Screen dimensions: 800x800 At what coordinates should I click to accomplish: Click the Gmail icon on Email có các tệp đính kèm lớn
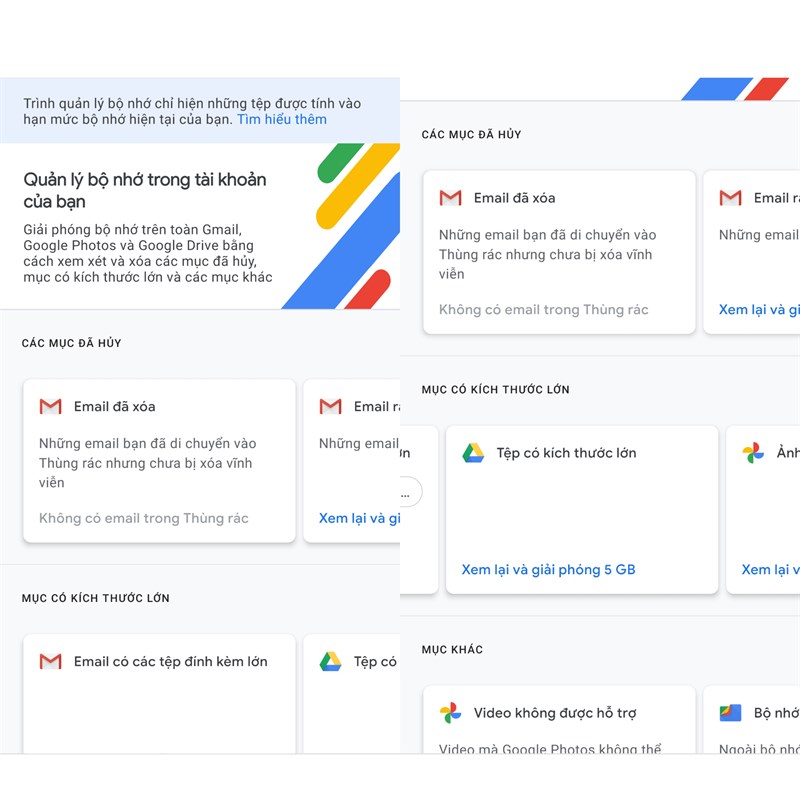51,661
